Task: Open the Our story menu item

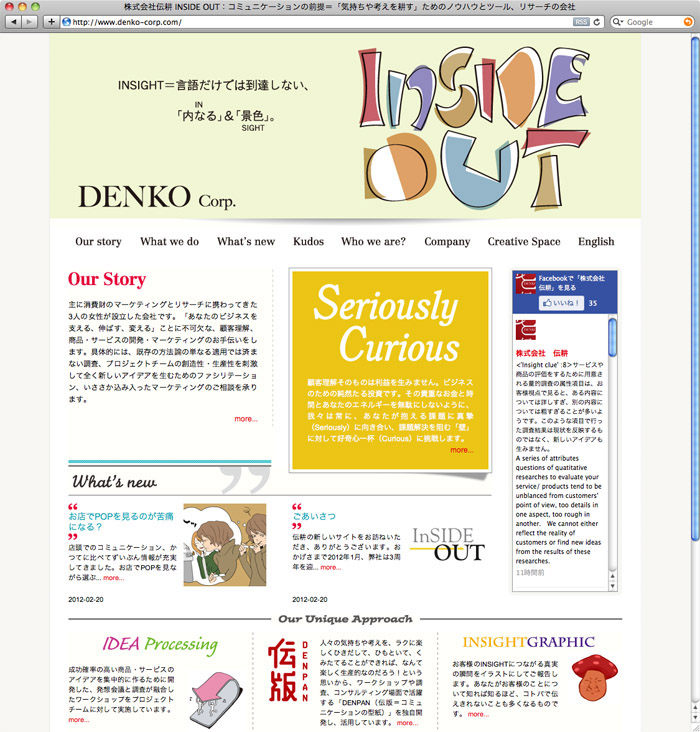Action: (98, 241)
